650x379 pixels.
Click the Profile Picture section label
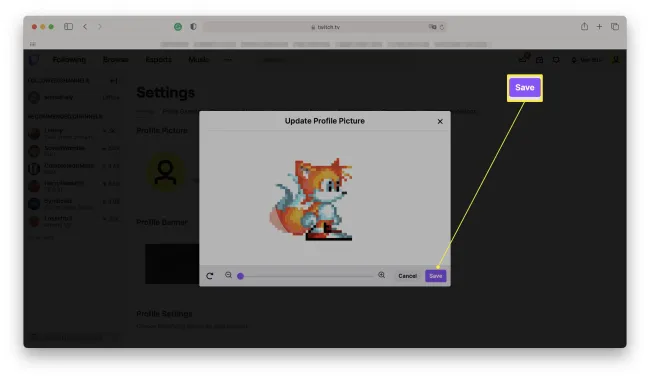pyautogui.click(x=162, y=131)
